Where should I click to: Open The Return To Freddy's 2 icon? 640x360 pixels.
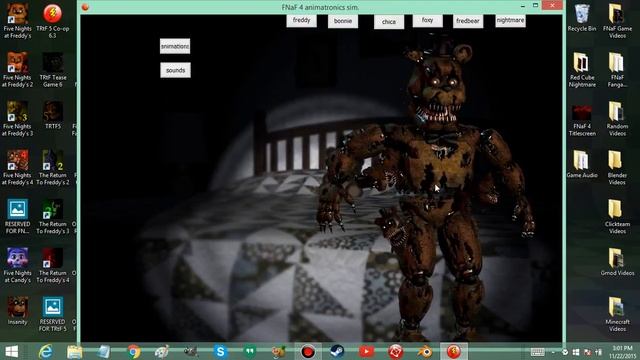[x=53, y=167]
